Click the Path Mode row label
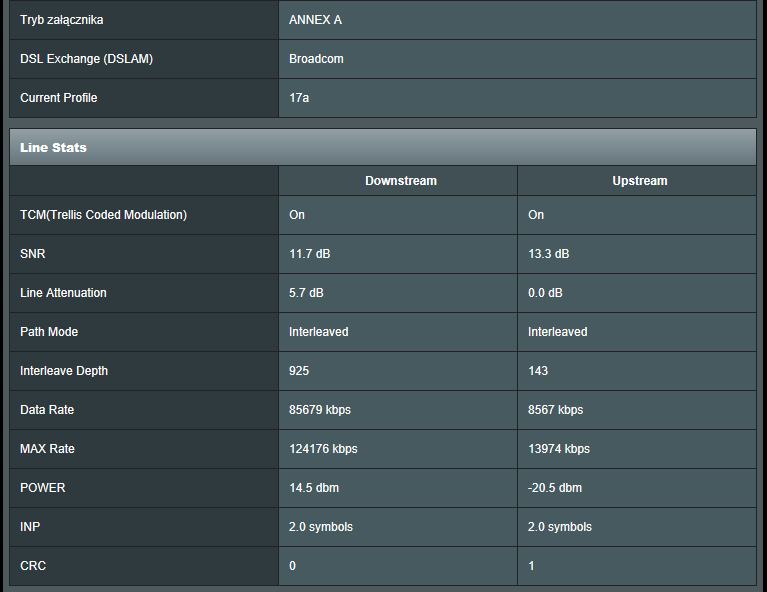 (x=49, y=332)
